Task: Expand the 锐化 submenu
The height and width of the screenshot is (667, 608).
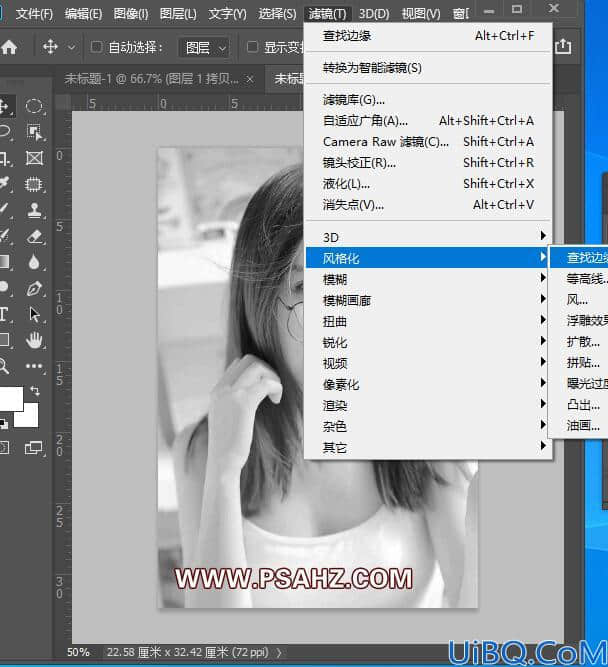Action: (x=428, y=342)
